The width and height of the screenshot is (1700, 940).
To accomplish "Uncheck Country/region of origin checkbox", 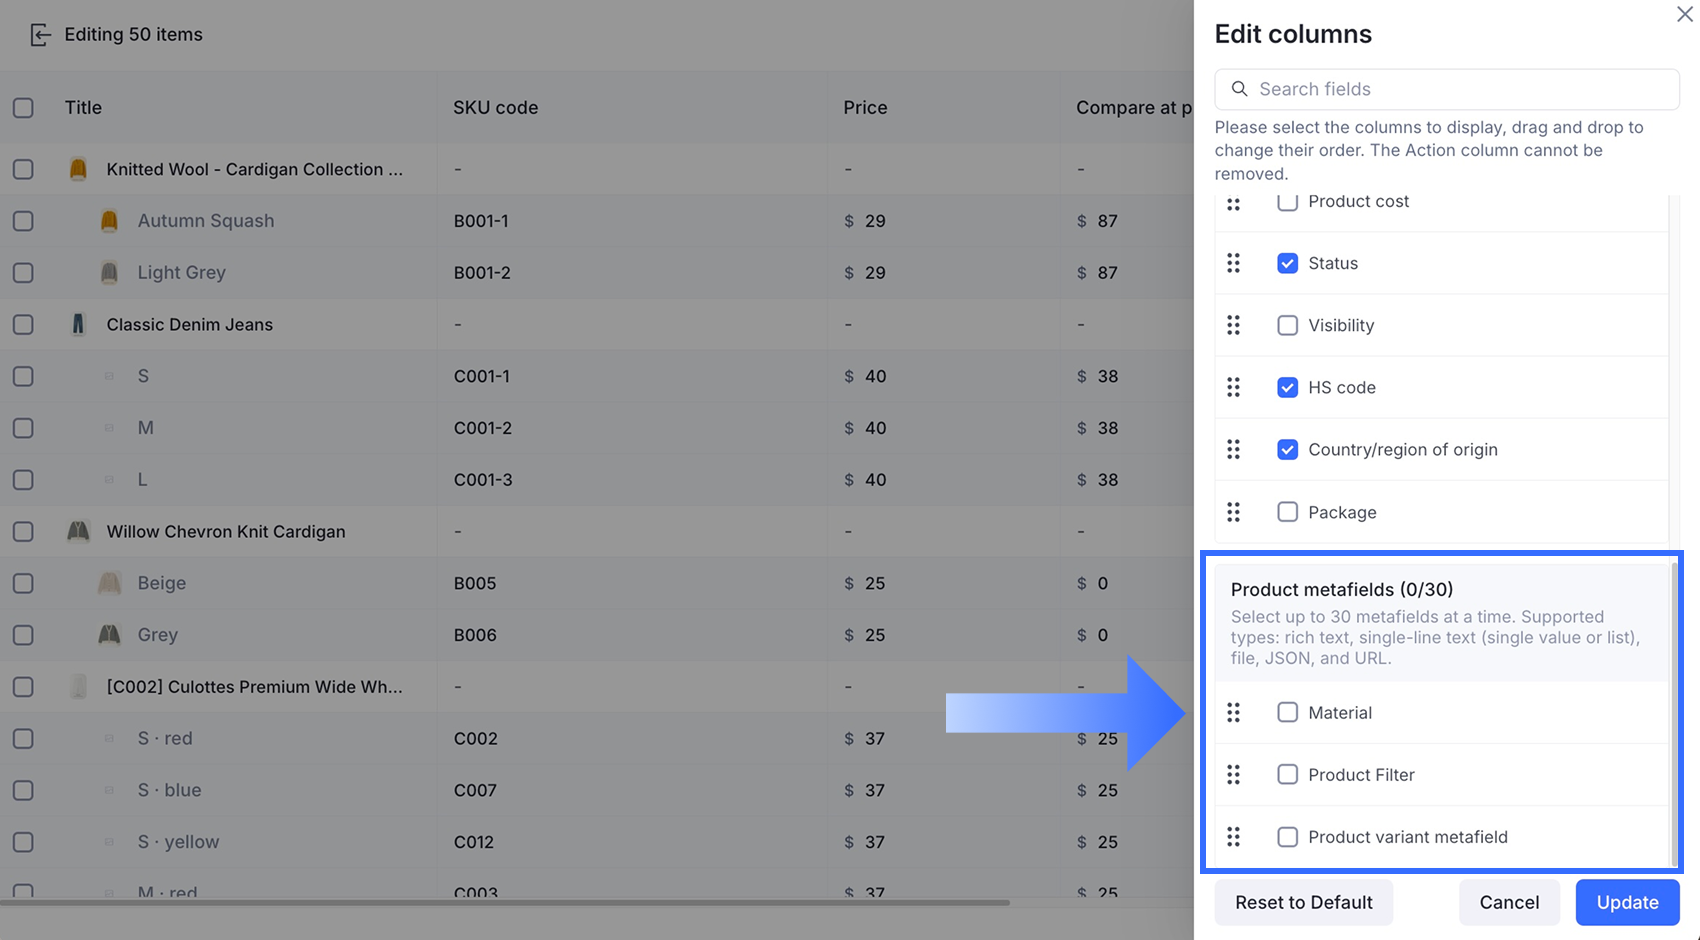I will (x=1287, y=449).
